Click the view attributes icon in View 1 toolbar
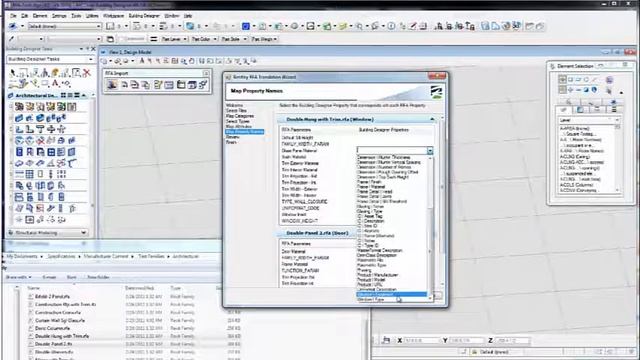640x360 pixels. click(x=105, y=61)
